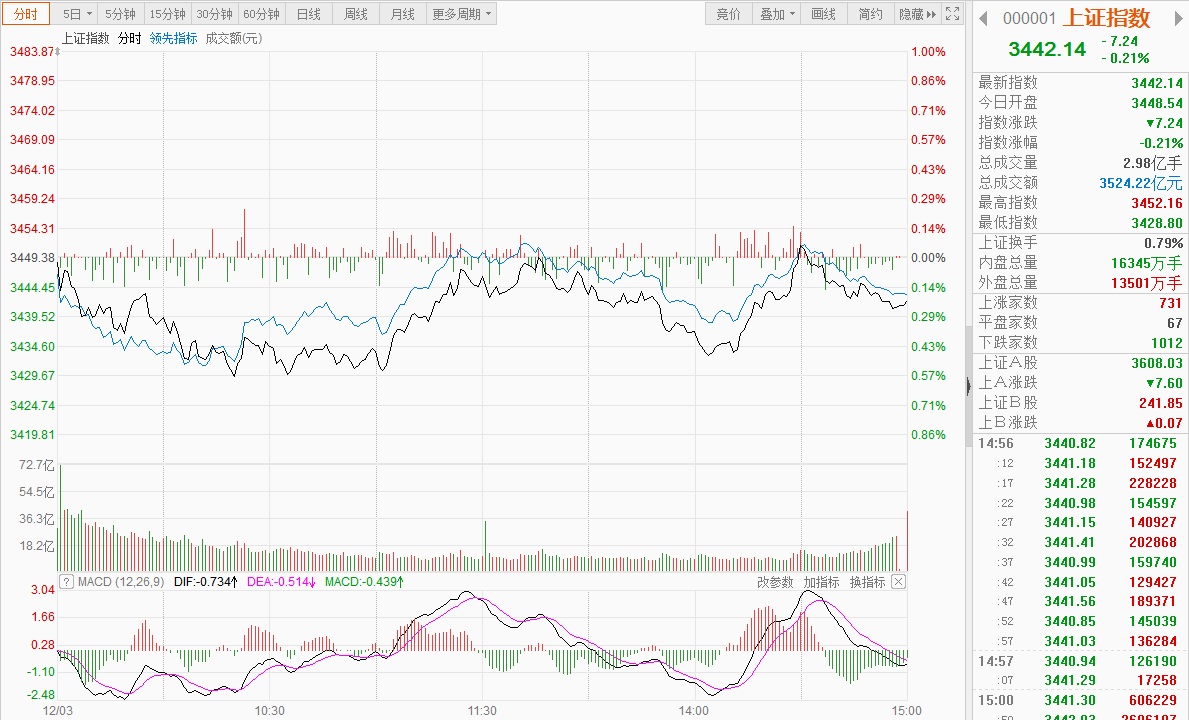The image size is (1189, 720).
Task: Select the 最低指数 value 3428.80
Action: (x=1157, y=223)
